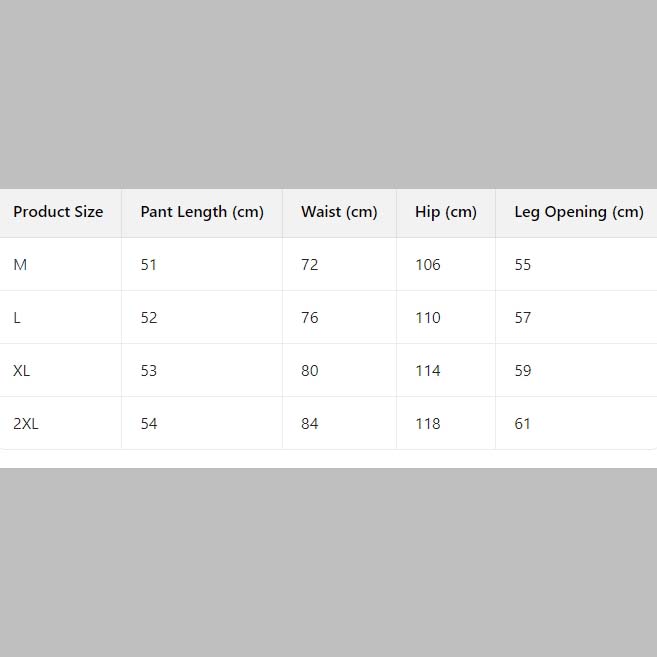Click pant length value 53 for XL
This screenshot has width=657, height=657.
click(x=149, y=371)
